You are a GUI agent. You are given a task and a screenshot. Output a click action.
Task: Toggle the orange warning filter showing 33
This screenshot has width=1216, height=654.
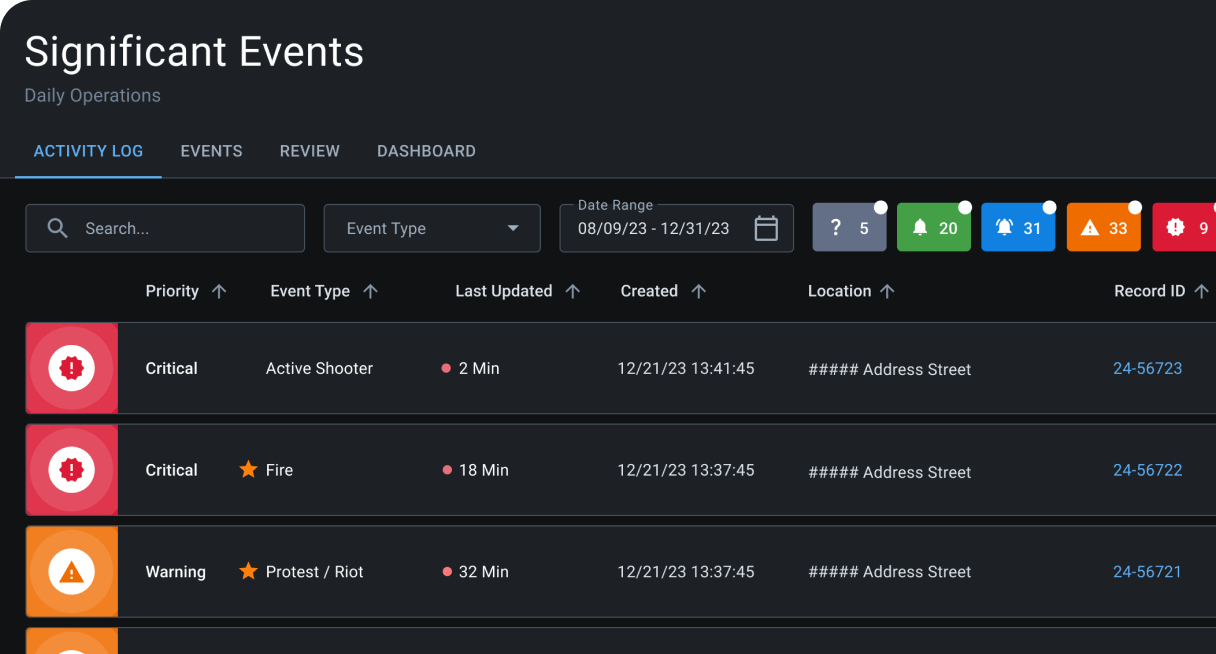coord(1103,228)
